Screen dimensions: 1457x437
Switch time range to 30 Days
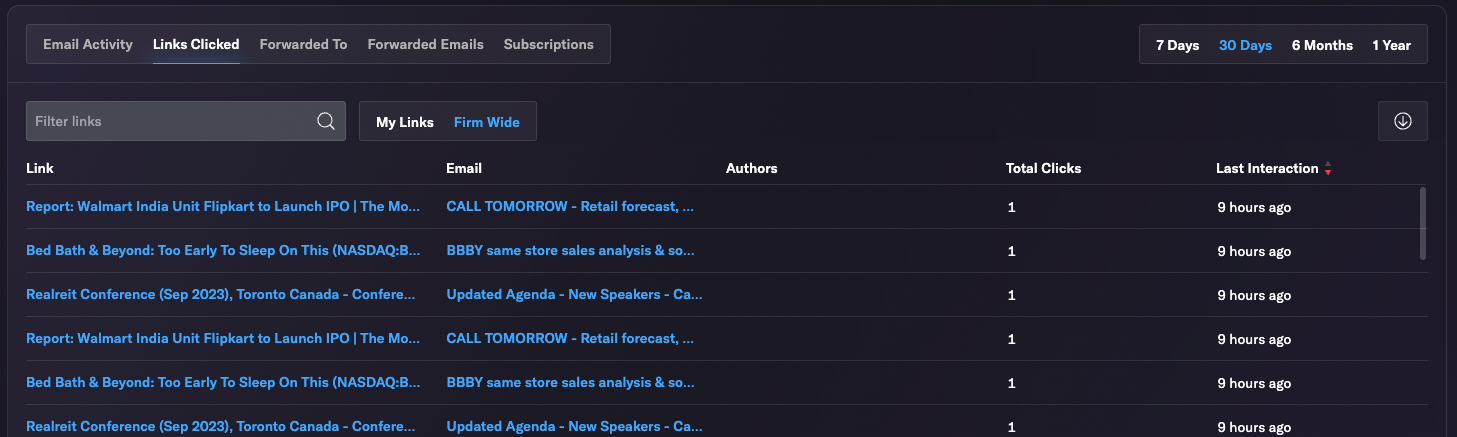(1245, 45)
